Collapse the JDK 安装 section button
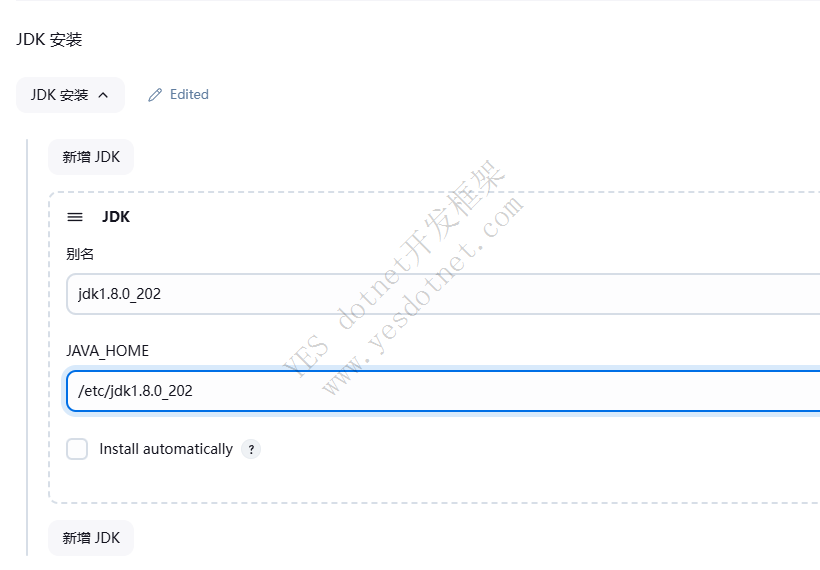 [70, 95]
